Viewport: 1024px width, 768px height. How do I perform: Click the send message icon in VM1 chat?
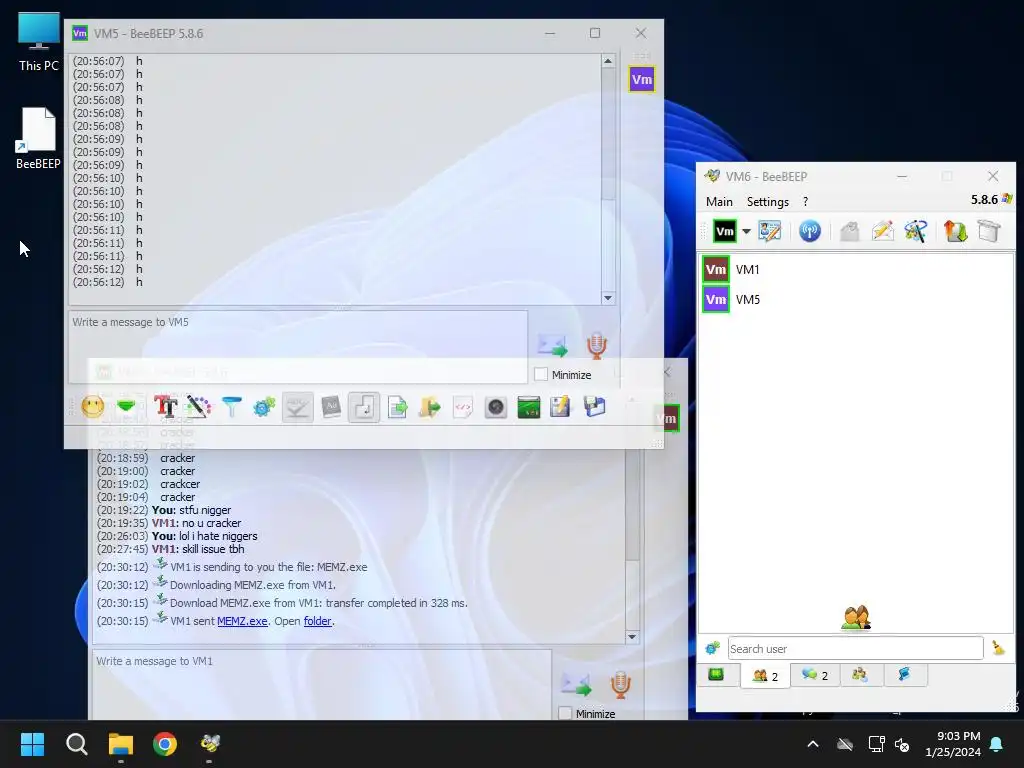577,684
